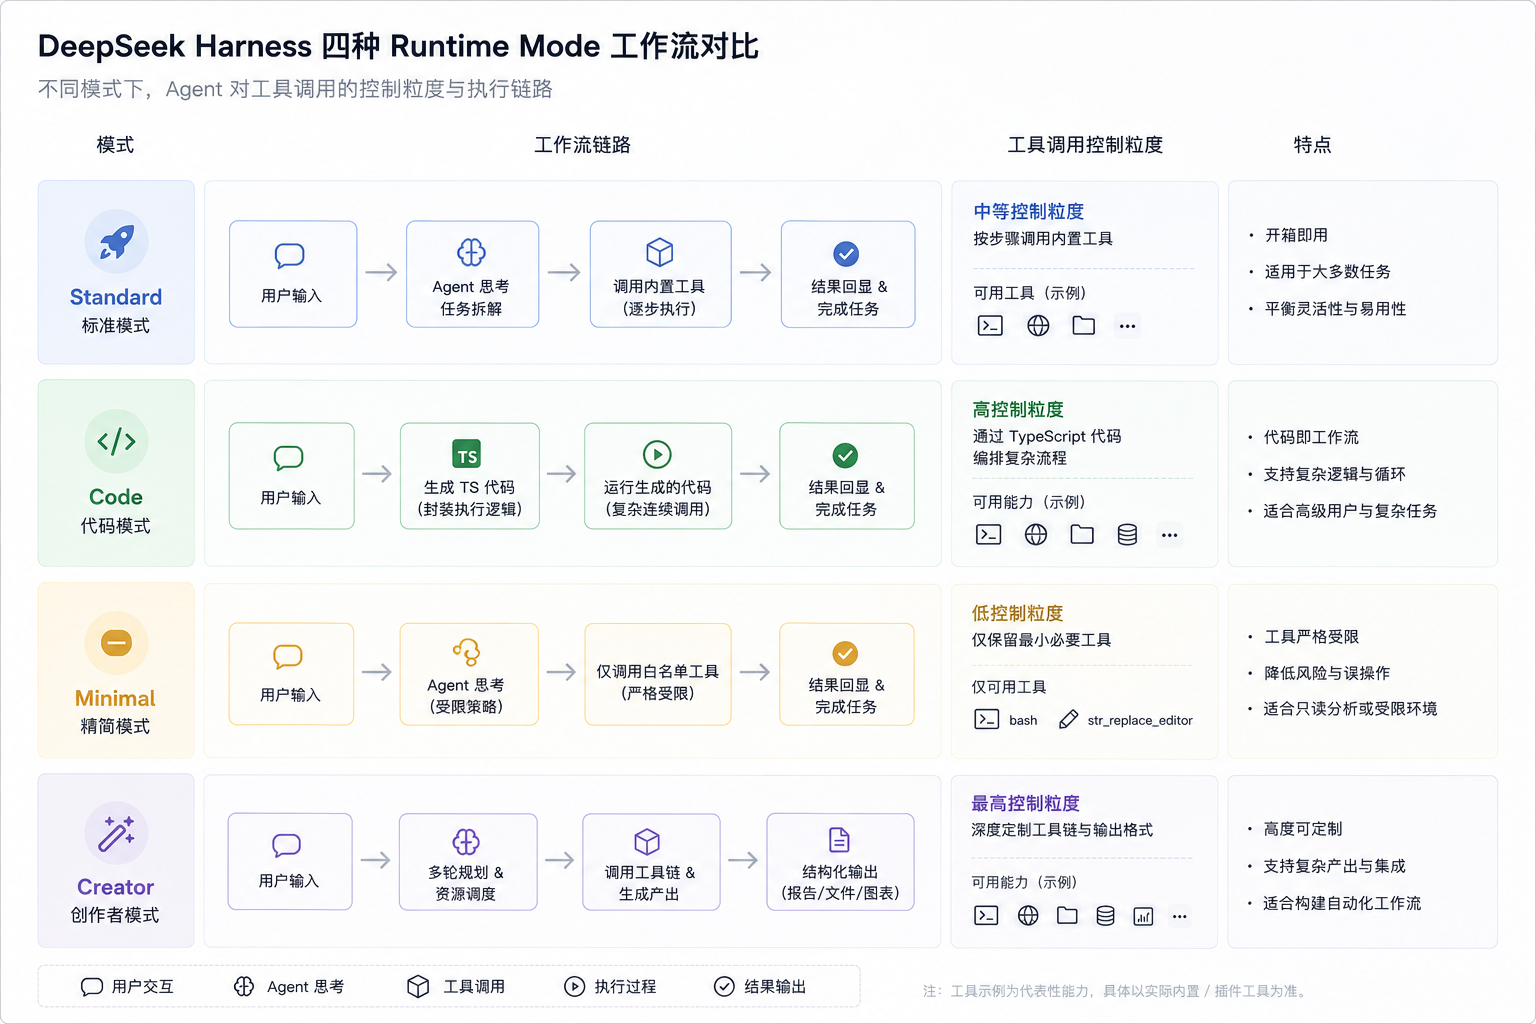This screenshot has height=1024, width=1536.
Task: Click the blue checkmark in Standard row result card
Action: coord(846,254)
